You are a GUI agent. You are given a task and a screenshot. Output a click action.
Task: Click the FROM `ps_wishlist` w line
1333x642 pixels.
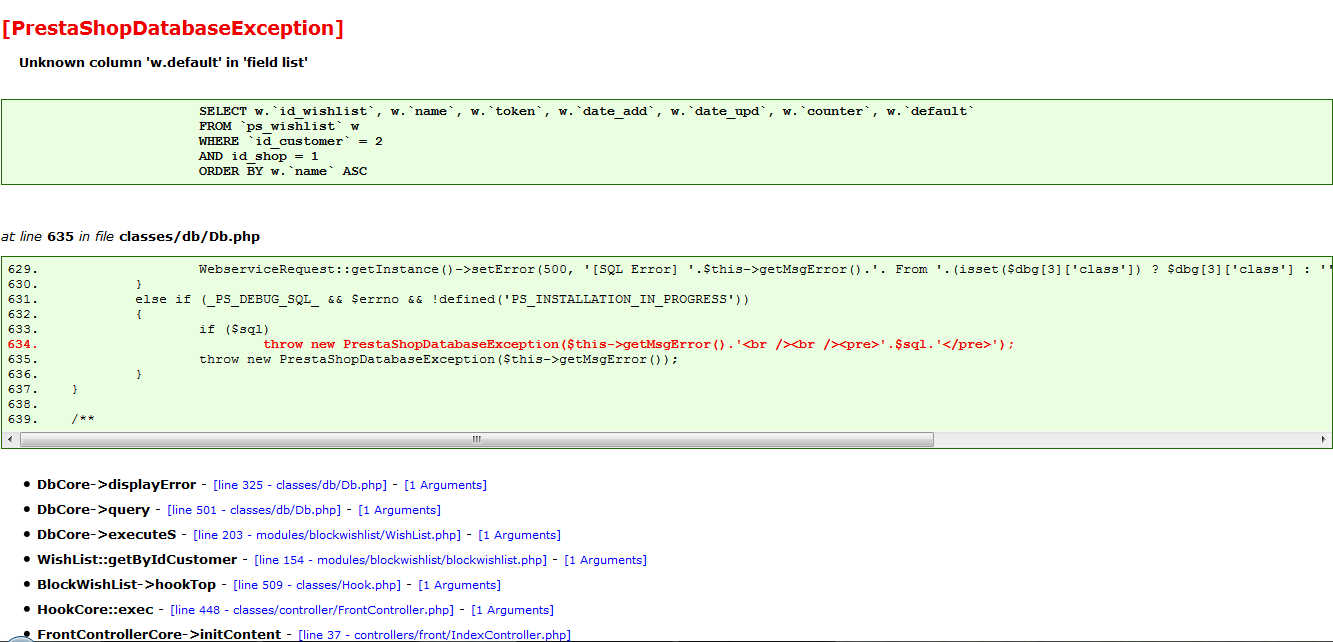click(279, 126)
